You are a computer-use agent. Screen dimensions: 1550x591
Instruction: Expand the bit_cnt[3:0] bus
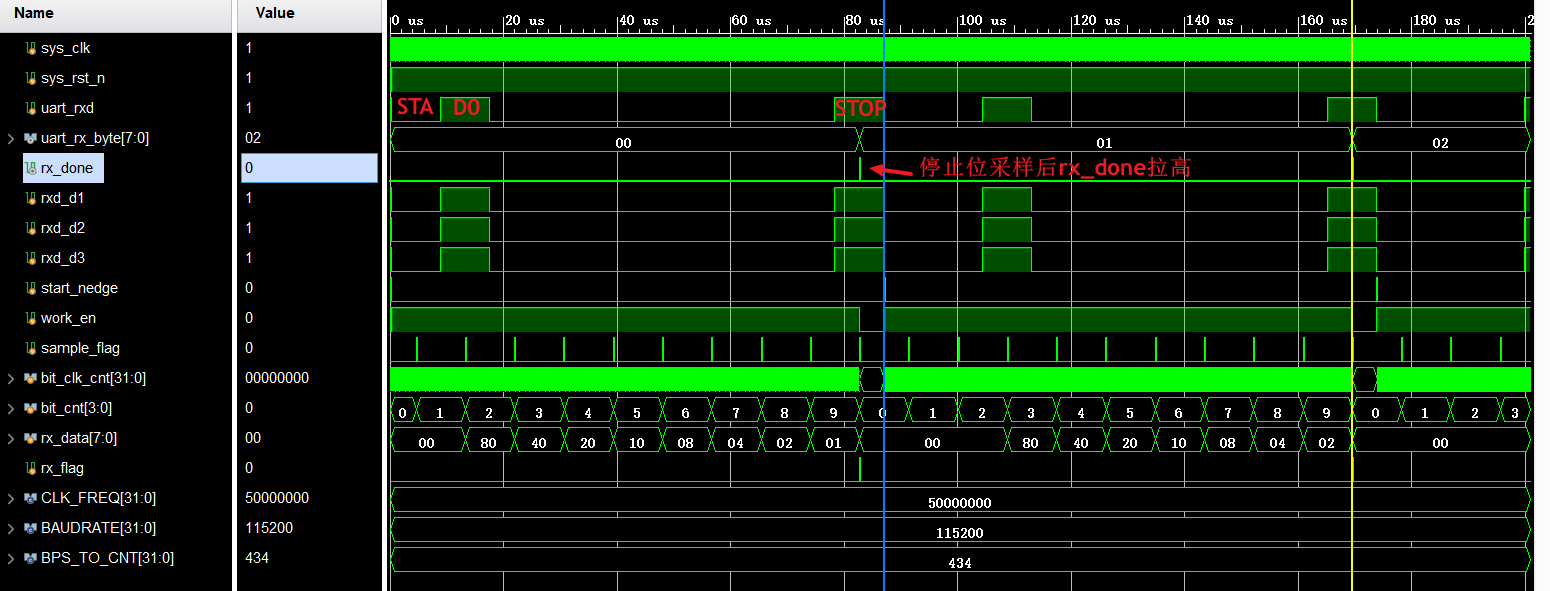[x=11, y=408]
